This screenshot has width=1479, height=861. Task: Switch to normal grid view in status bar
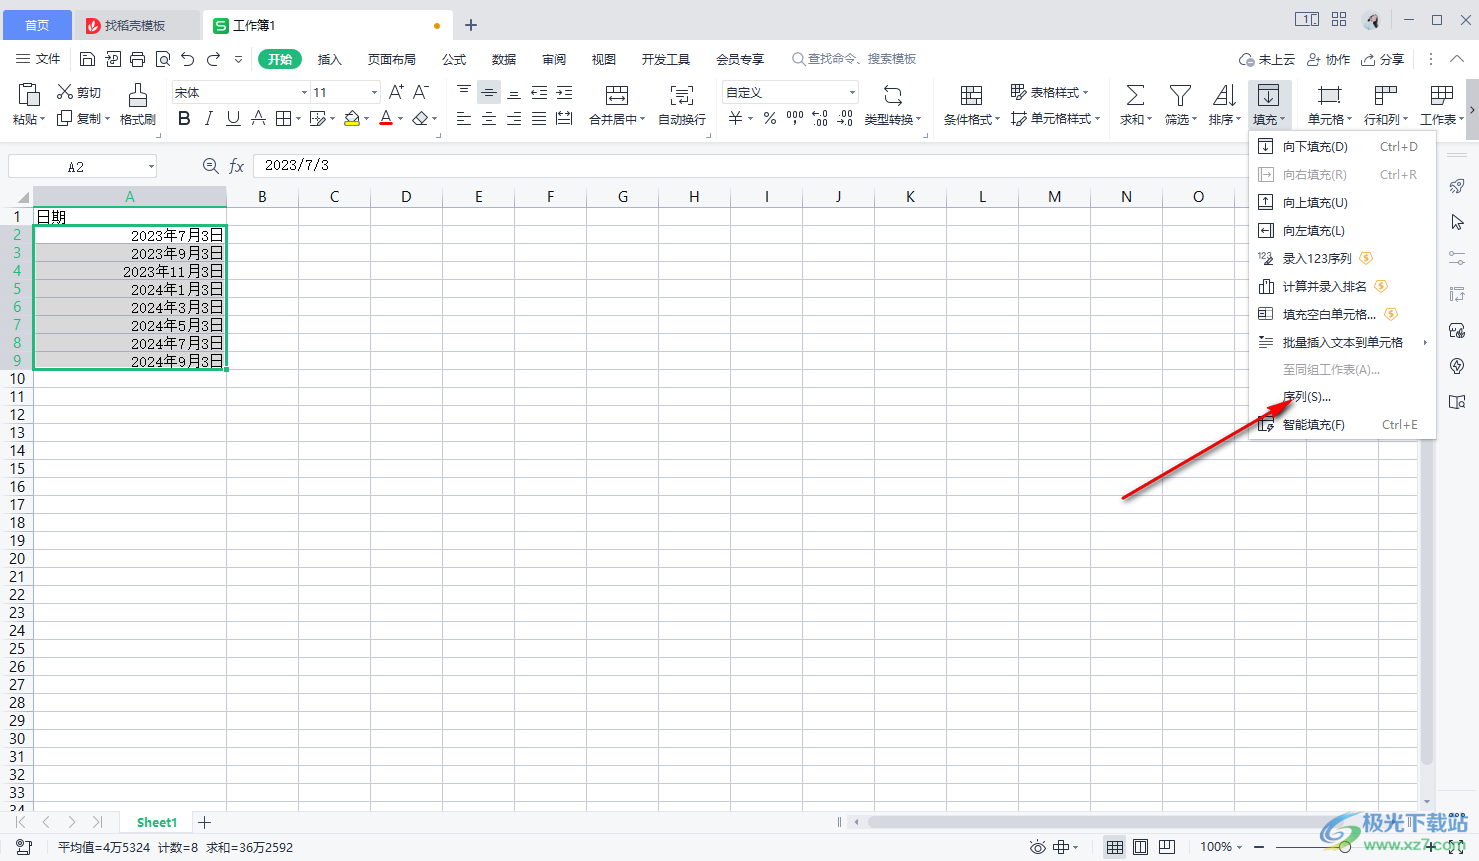pyautogui.click(x=1114, y=847)
